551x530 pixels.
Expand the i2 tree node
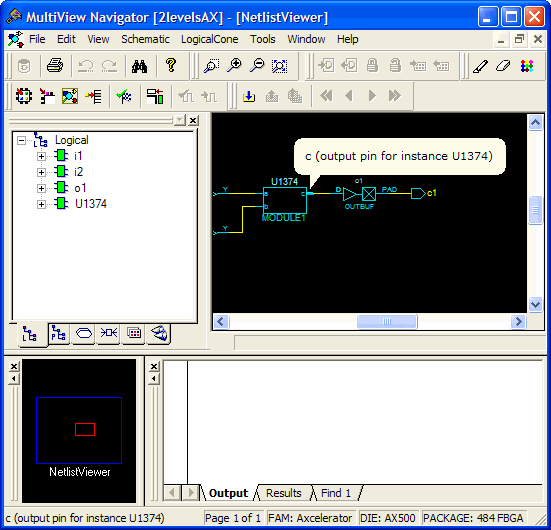(x=41, y=172)
